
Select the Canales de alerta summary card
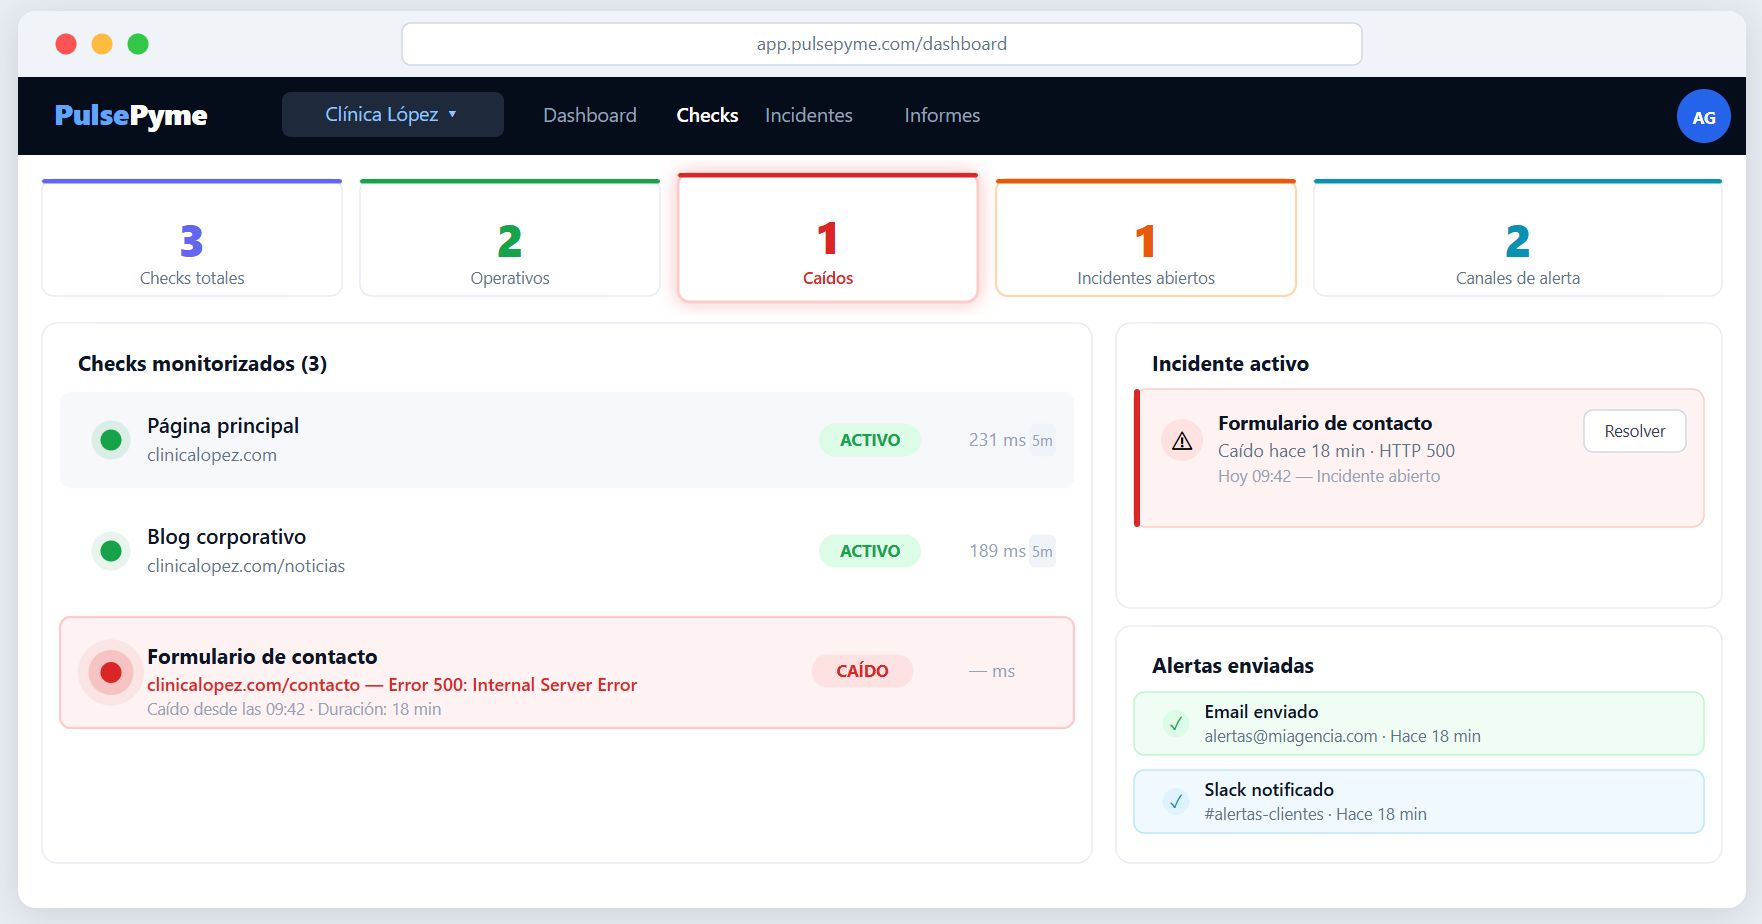point(1518,238)
